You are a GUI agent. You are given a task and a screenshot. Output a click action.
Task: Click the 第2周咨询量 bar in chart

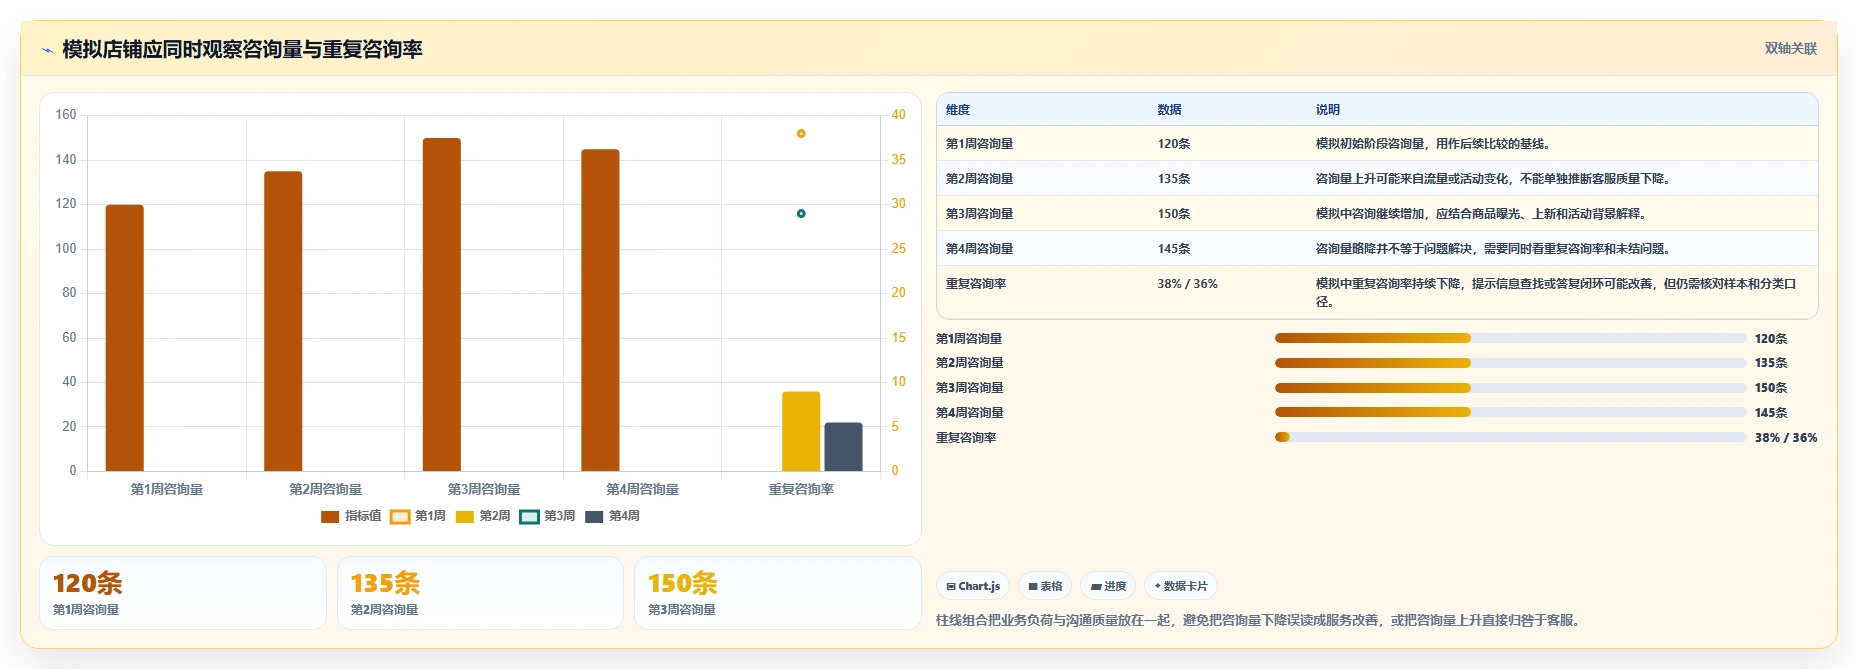pyautogui.click(x=283, y=321)
